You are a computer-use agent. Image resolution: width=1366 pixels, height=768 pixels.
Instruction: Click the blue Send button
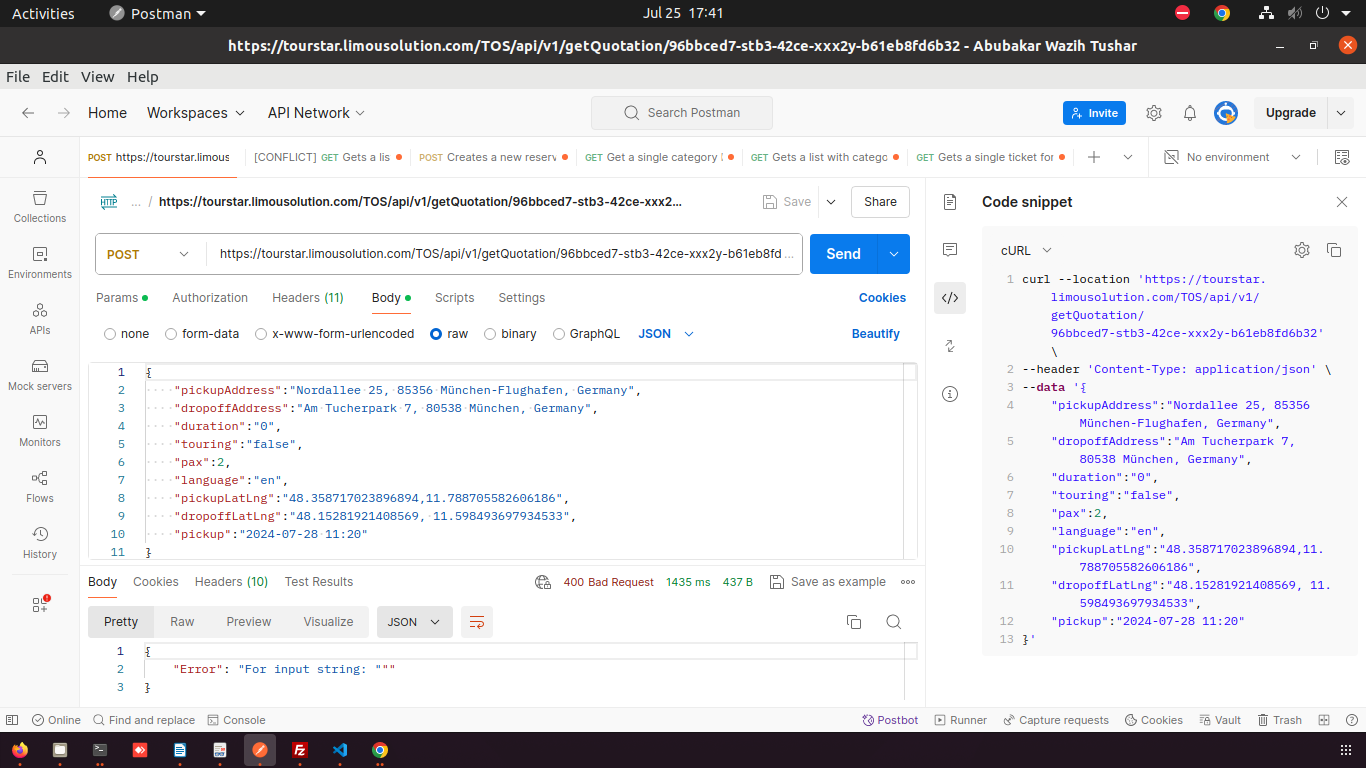coord(843,254)
